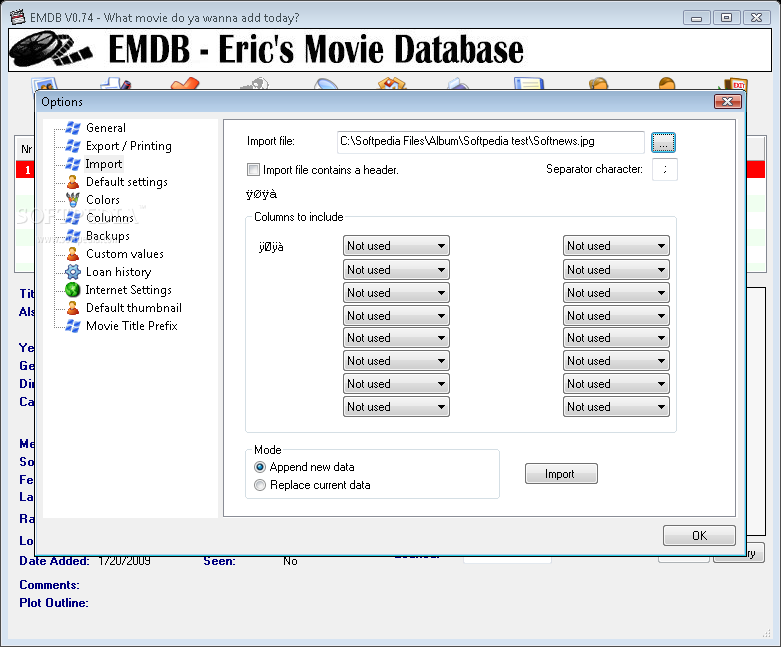Click the Default settings person icon
781x647 pixels.
(73, 182)
